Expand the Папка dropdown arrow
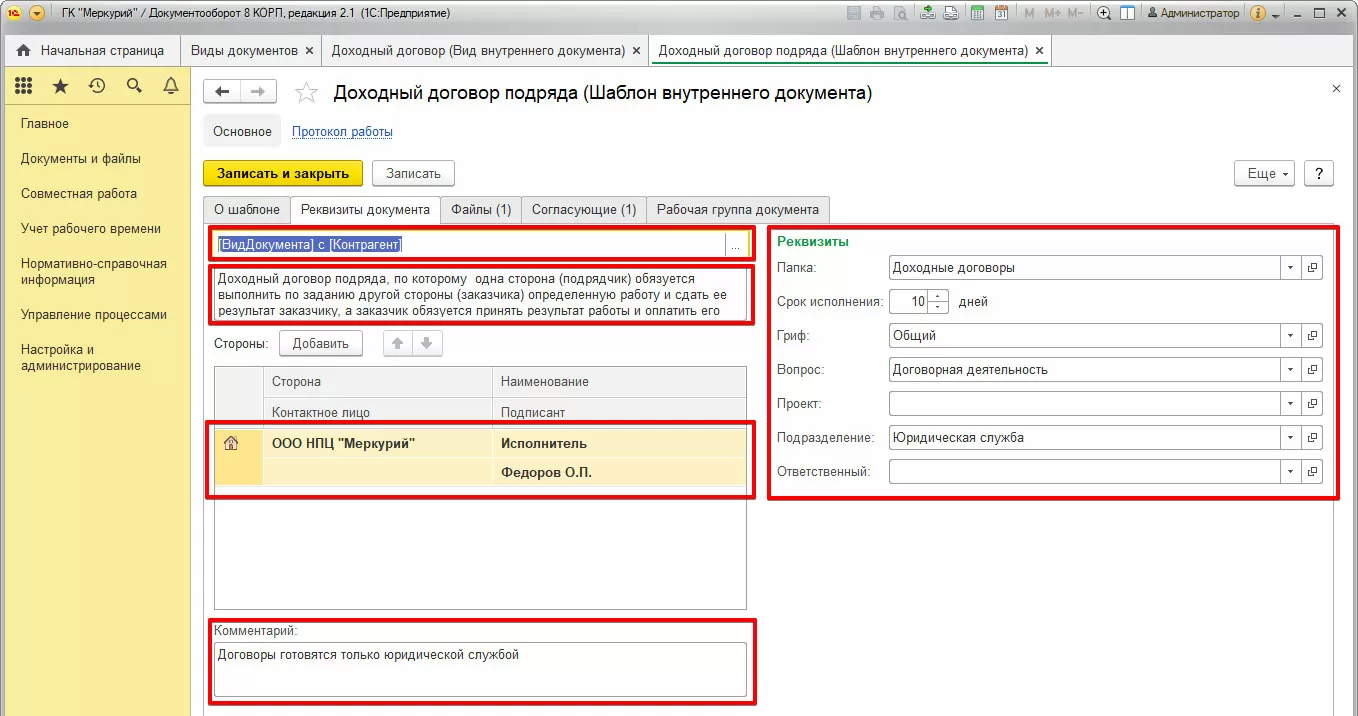This screenshot has width=1358, height=716. pos(1290,268)
